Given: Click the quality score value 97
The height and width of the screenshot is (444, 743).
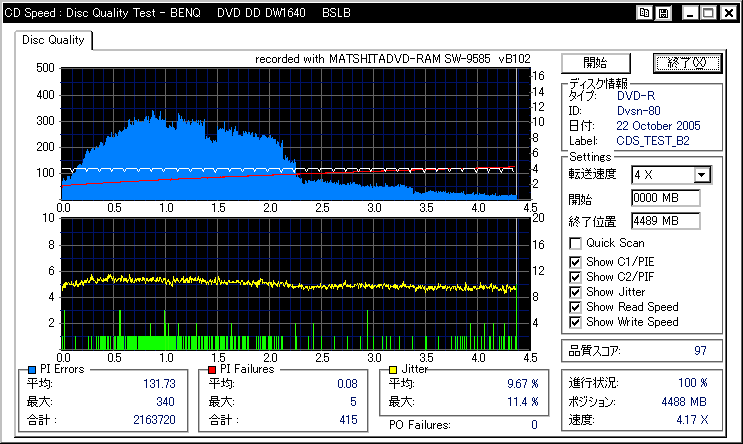Looking at the screenshot, I should [700, 351].
